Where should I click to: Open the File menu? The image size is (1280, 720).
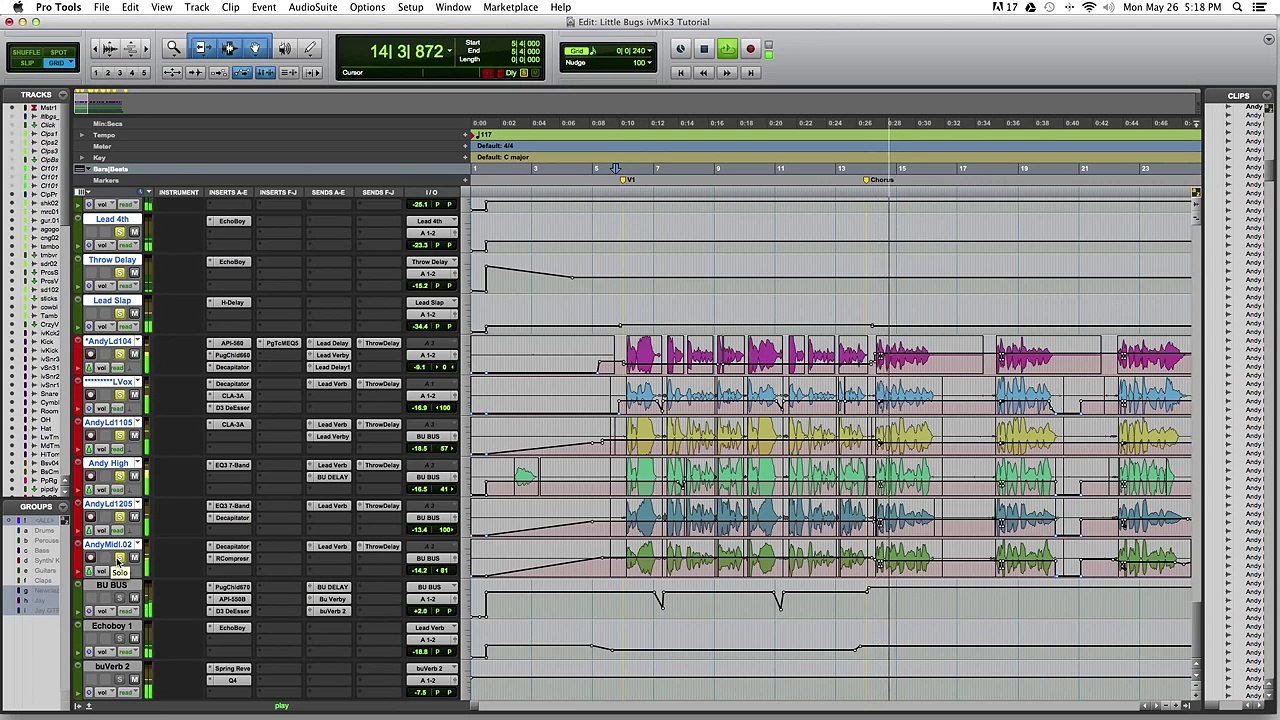click(101, 7)
